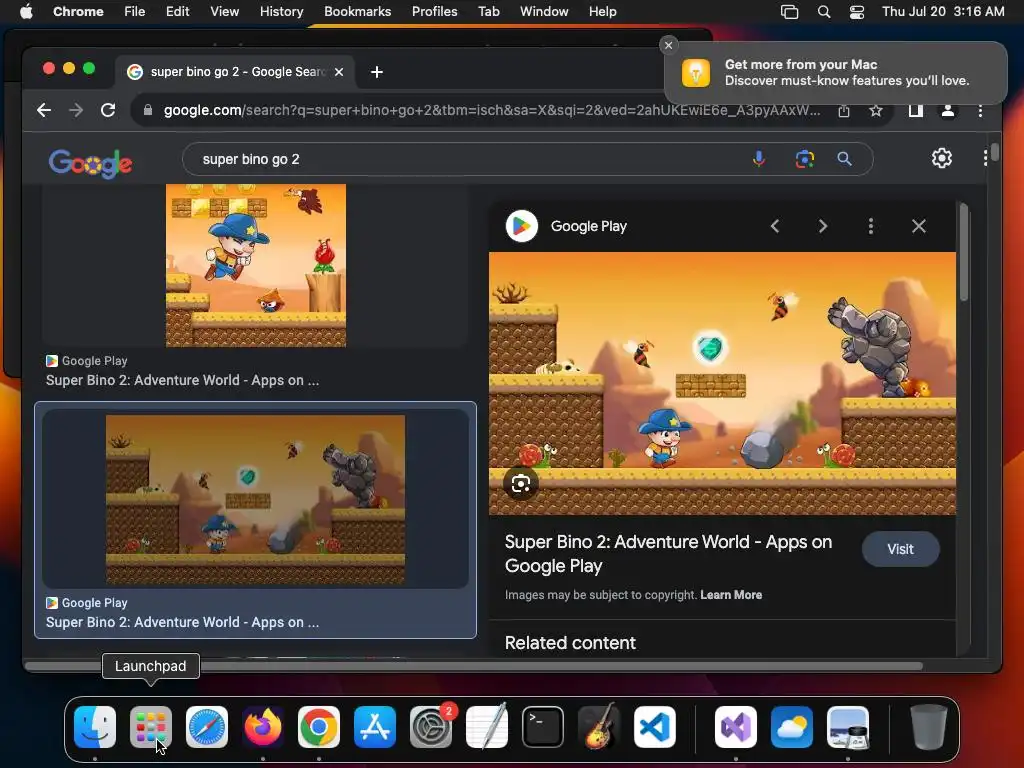
Task: Click the large preview game image
Action: [722, 383]
